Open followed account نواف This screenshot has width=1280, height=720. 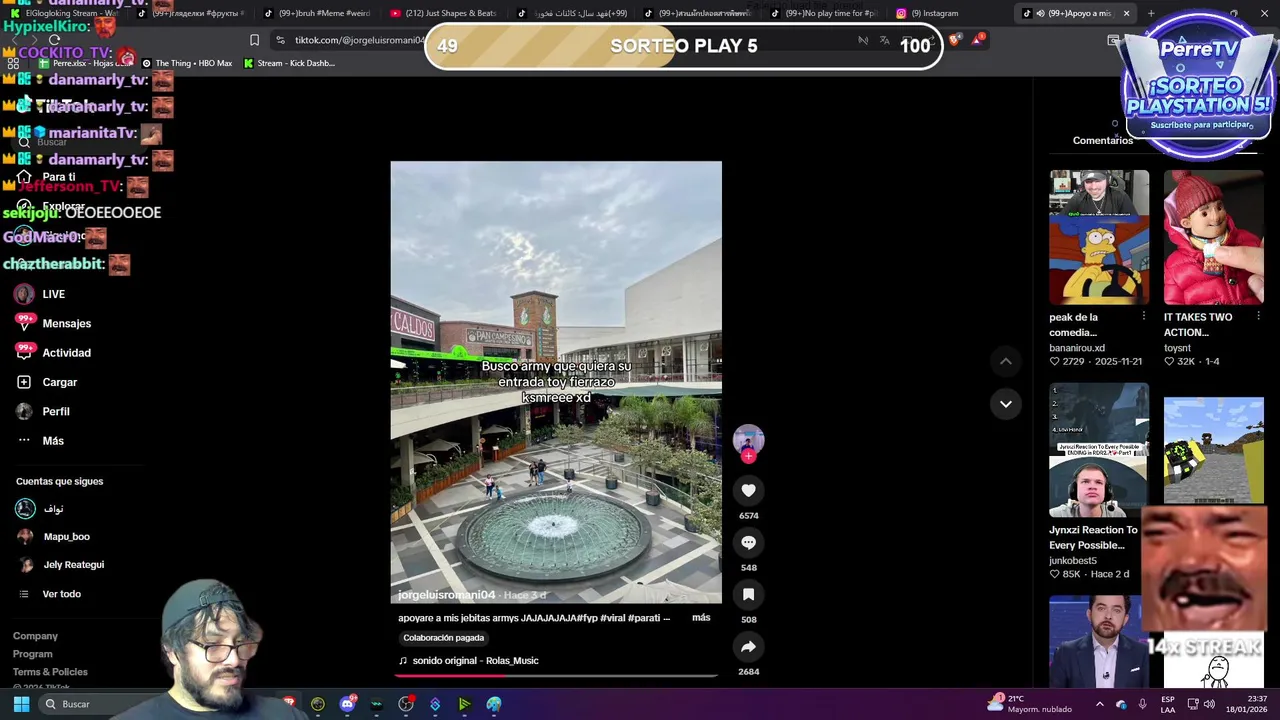click(53, 509)
